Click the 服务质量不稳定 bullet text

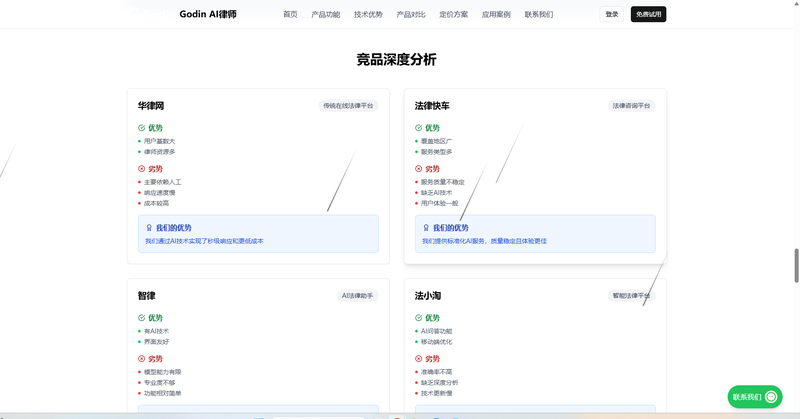coord(442,182)
